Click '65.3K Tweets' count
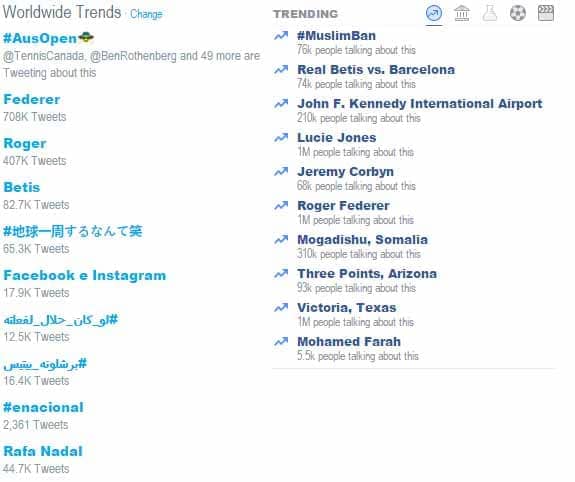Viewport: 575px width, 482px height. point(36,249)
